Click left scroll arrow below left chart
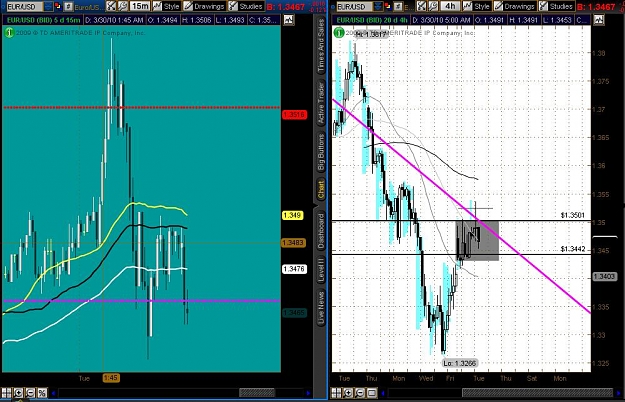 coord(53,393)
